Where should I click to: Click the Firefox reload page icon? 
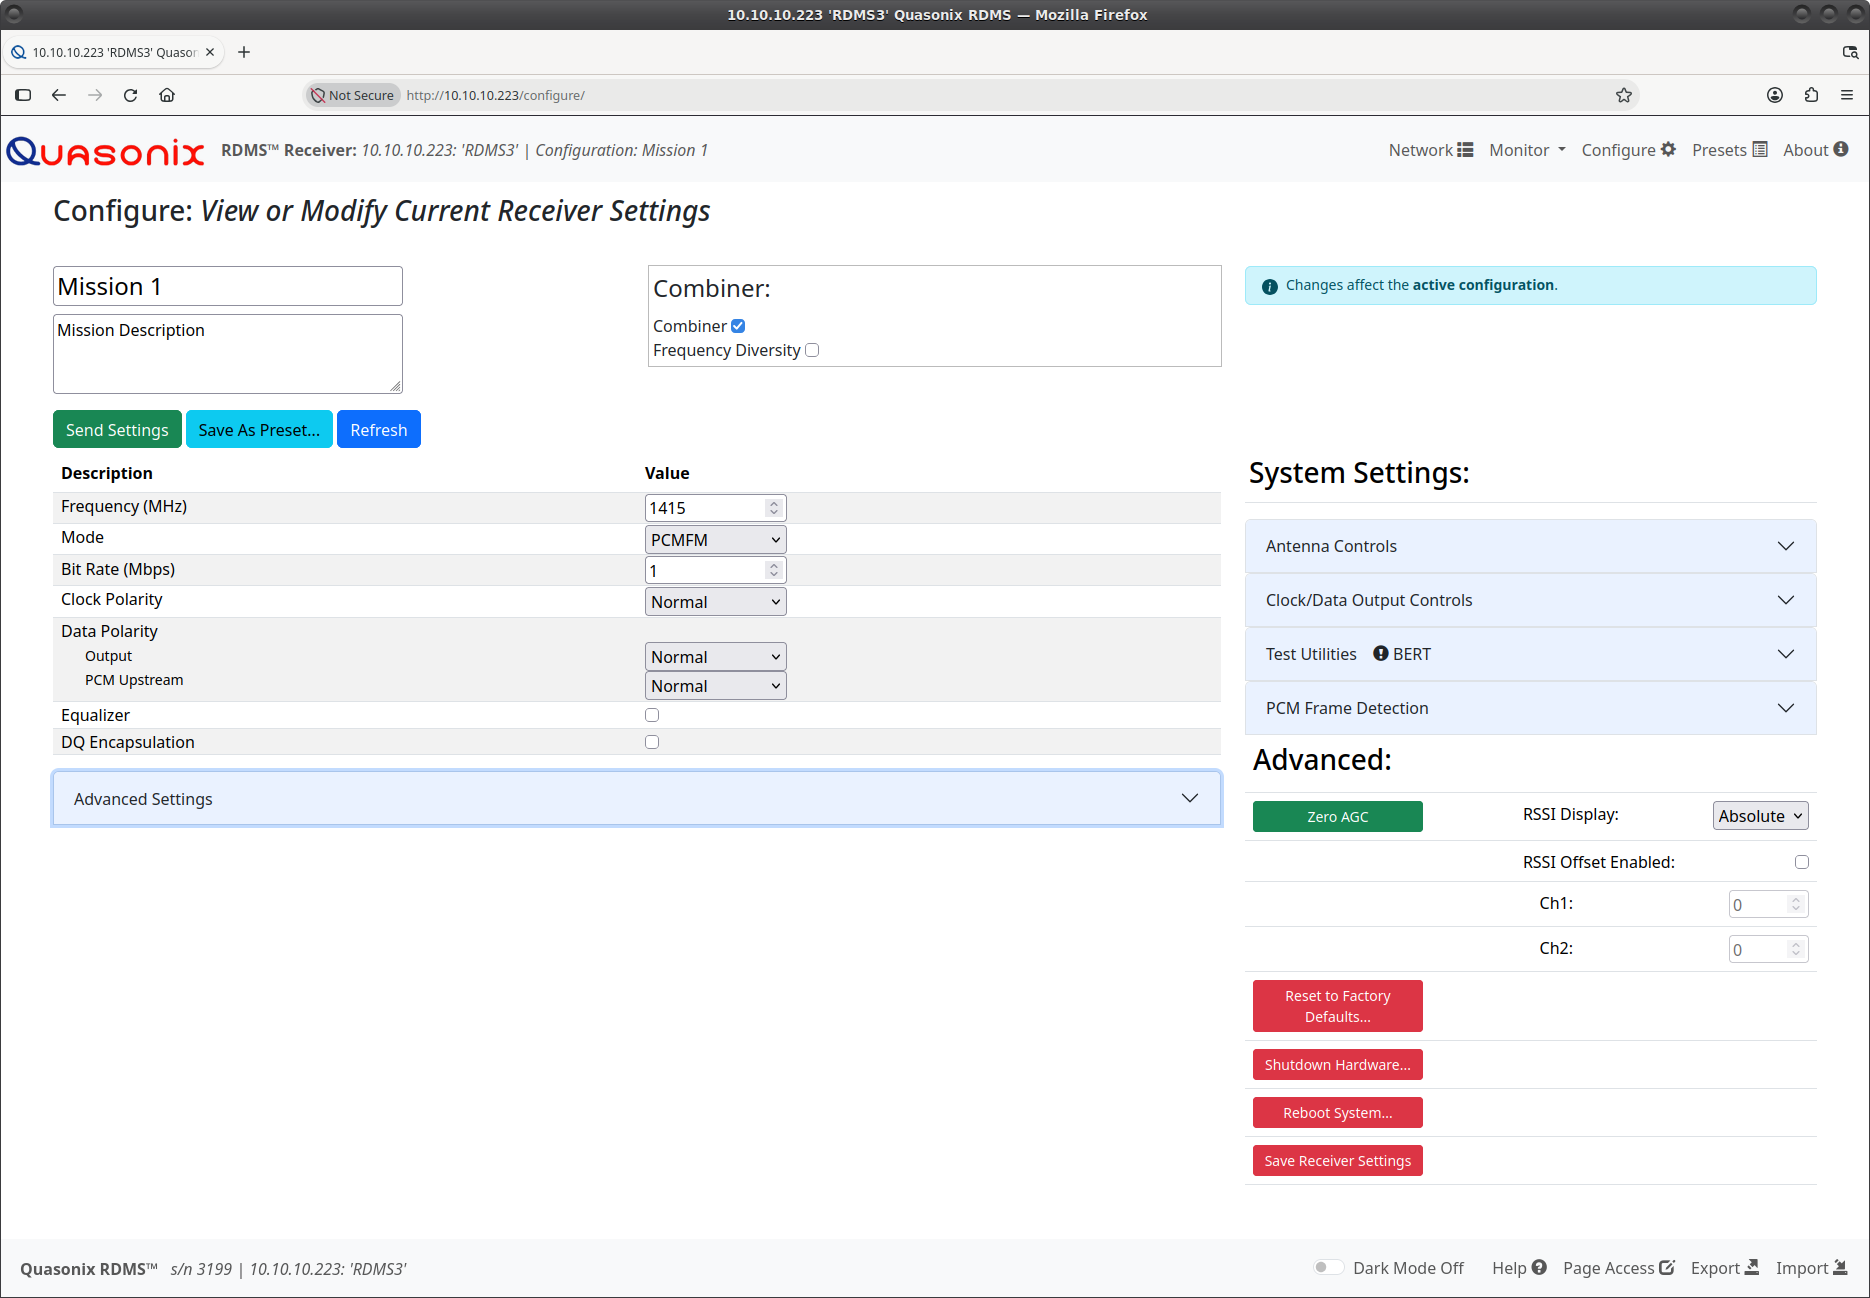coord(130,95)
